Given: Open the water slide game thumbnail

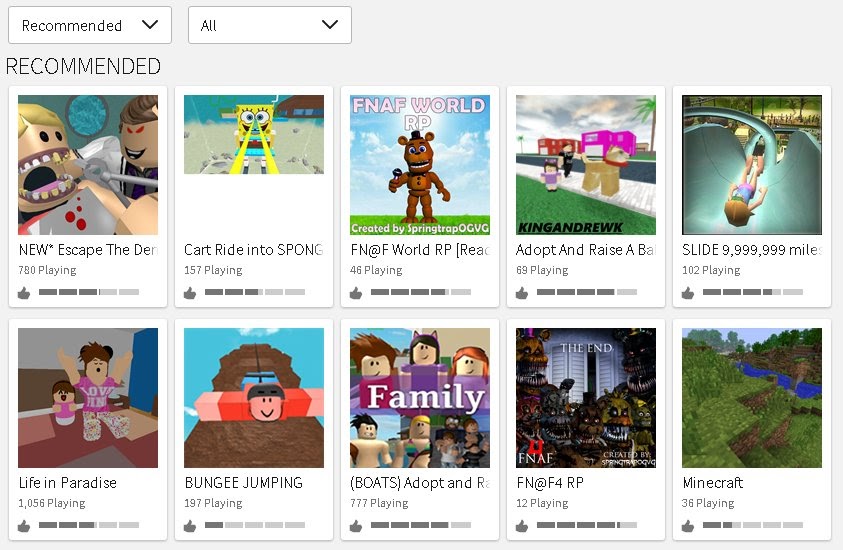Looking at the screenshot, I should coord(752,165).
